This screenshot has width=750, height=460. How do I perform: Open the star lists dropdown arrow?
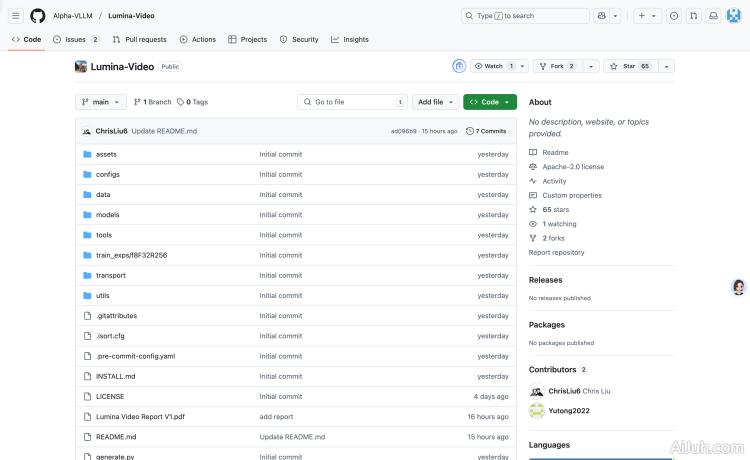[667, 66]
